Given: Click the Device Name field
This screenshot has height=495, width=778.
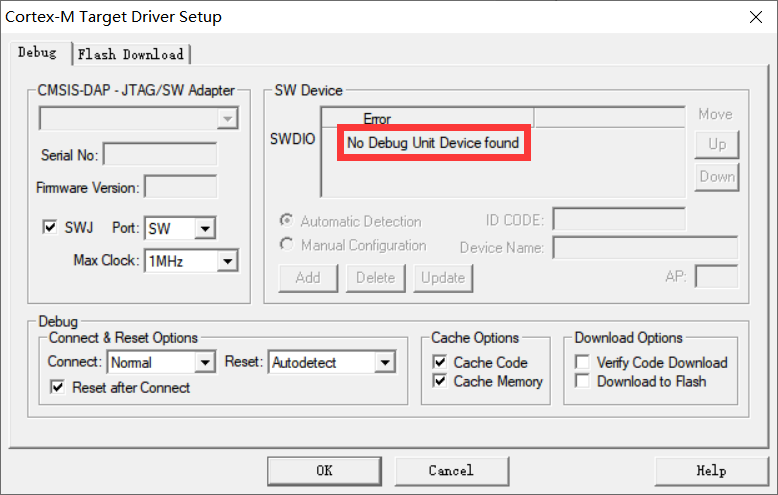Looking at the screenshot, I should (x=645, y=248).
